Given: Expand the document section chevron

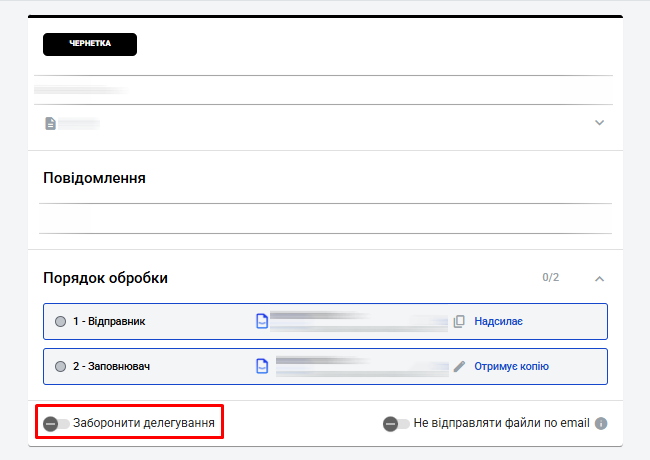Looking at the screenshot, I should (599, 123).
